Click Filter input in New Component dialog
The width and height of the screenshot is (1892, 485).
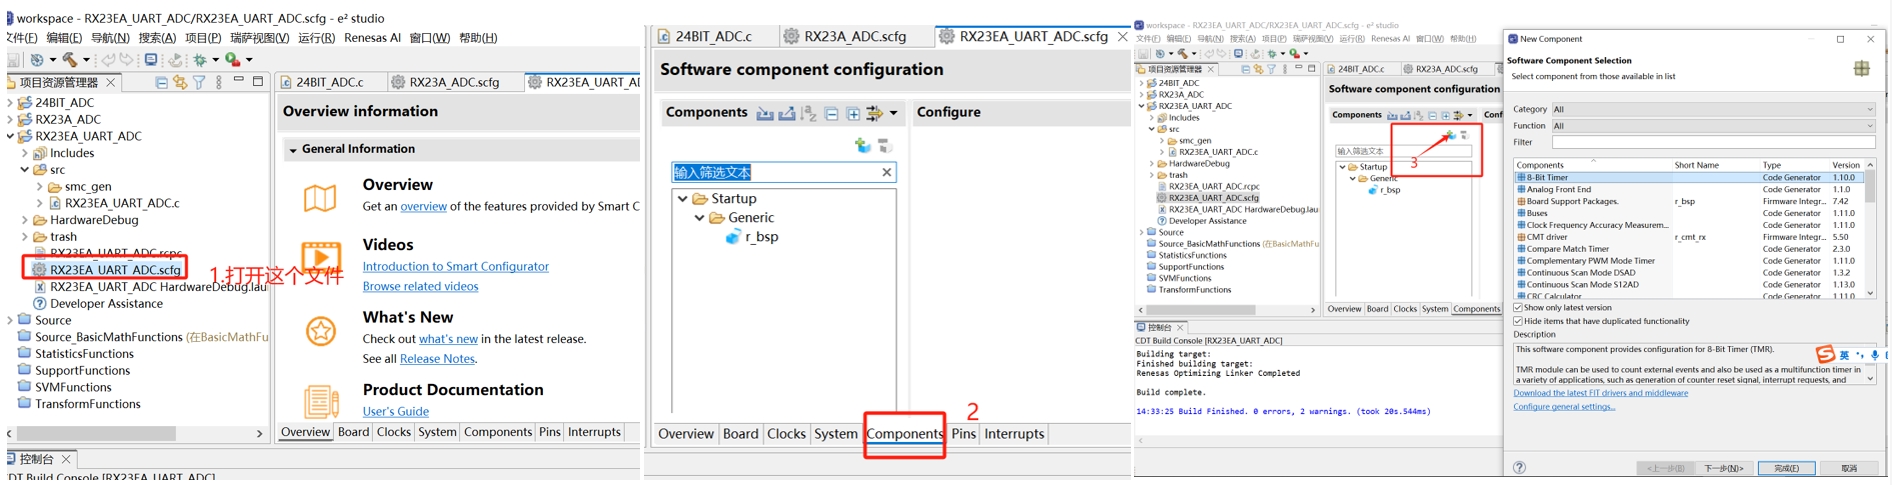(x=1714, y=143)
